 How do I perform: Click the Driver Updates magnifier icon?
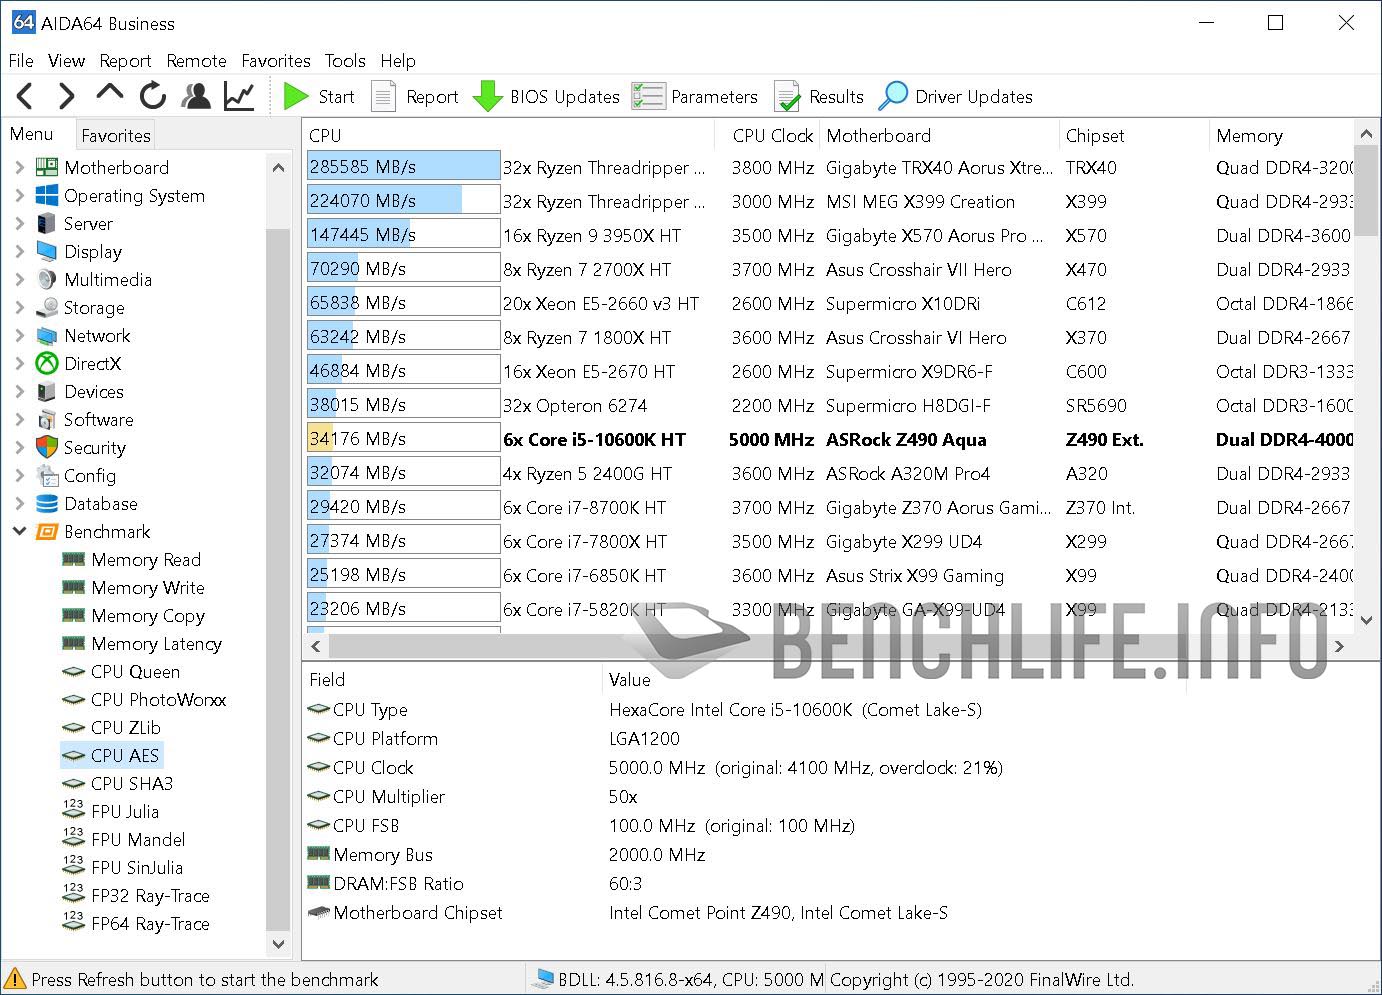tap(893, 96)
